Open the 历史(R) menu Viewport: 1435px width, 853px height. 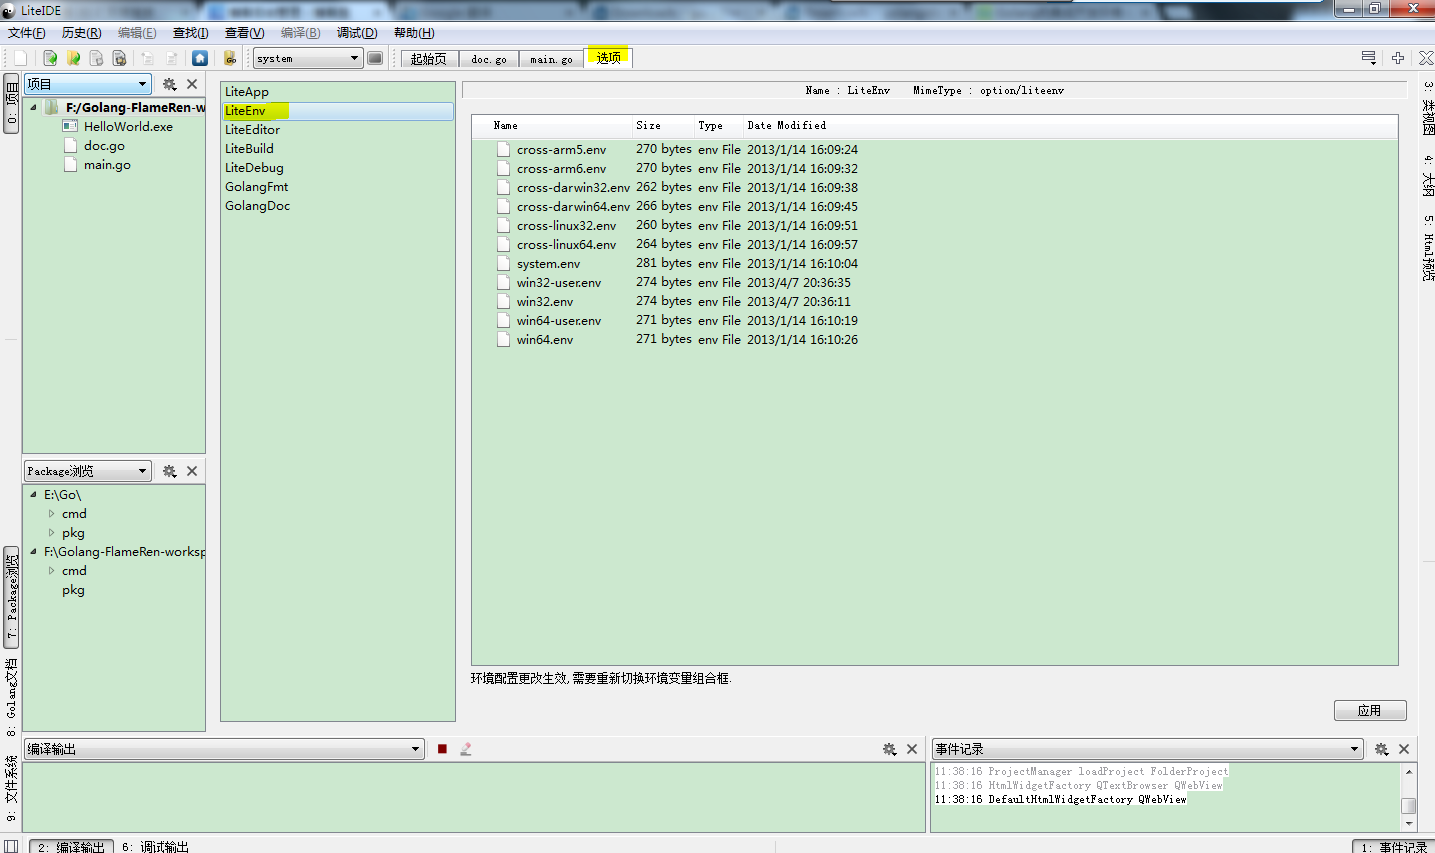[82, 33]
